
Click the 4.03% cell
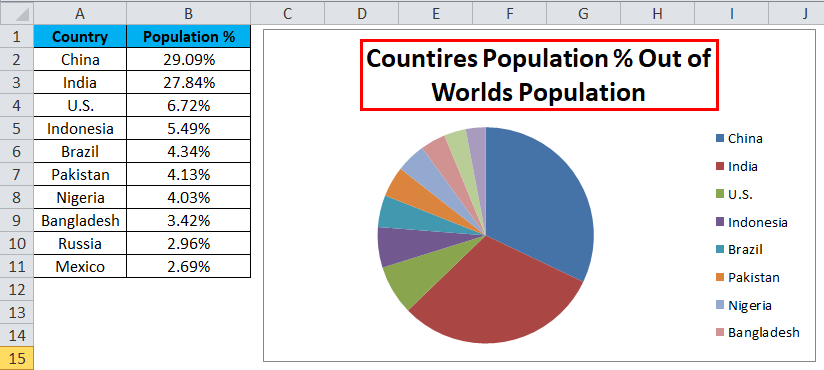(x=189, y=198)
